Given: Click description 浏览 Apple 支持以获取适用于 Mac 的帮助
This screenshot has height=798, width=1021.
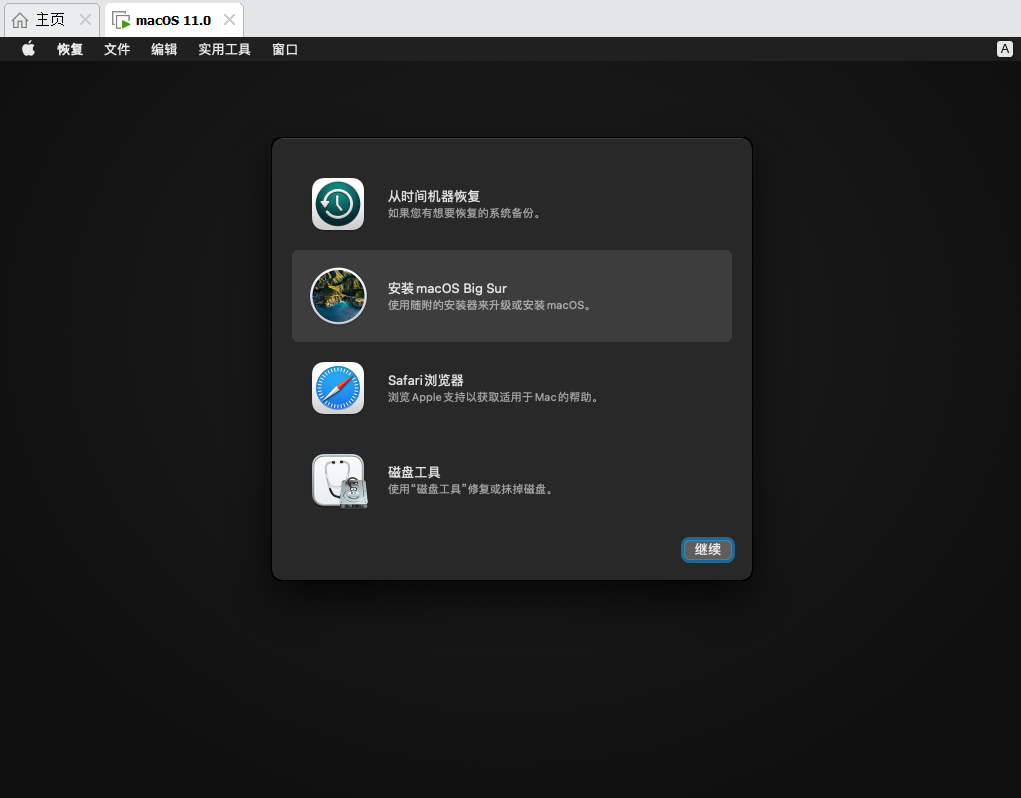Looking at the screenshot, I should coord(494,397).
